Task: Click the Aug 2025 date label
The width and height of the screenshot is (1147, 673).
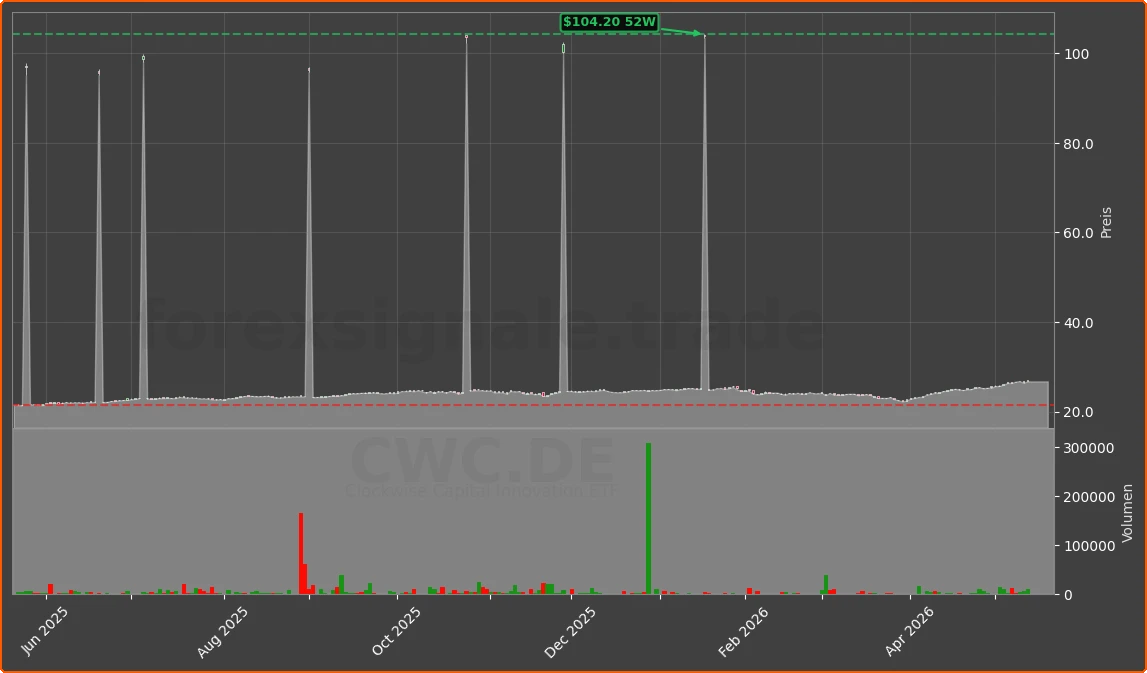Action: coord(222,632)
